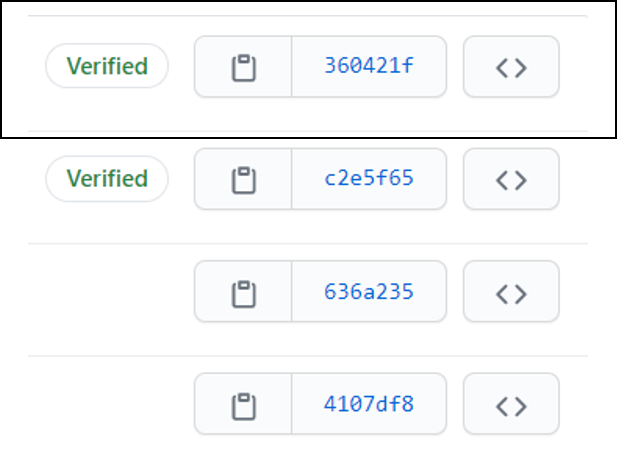Browse repository code at commit 636a235

point(511,292)
